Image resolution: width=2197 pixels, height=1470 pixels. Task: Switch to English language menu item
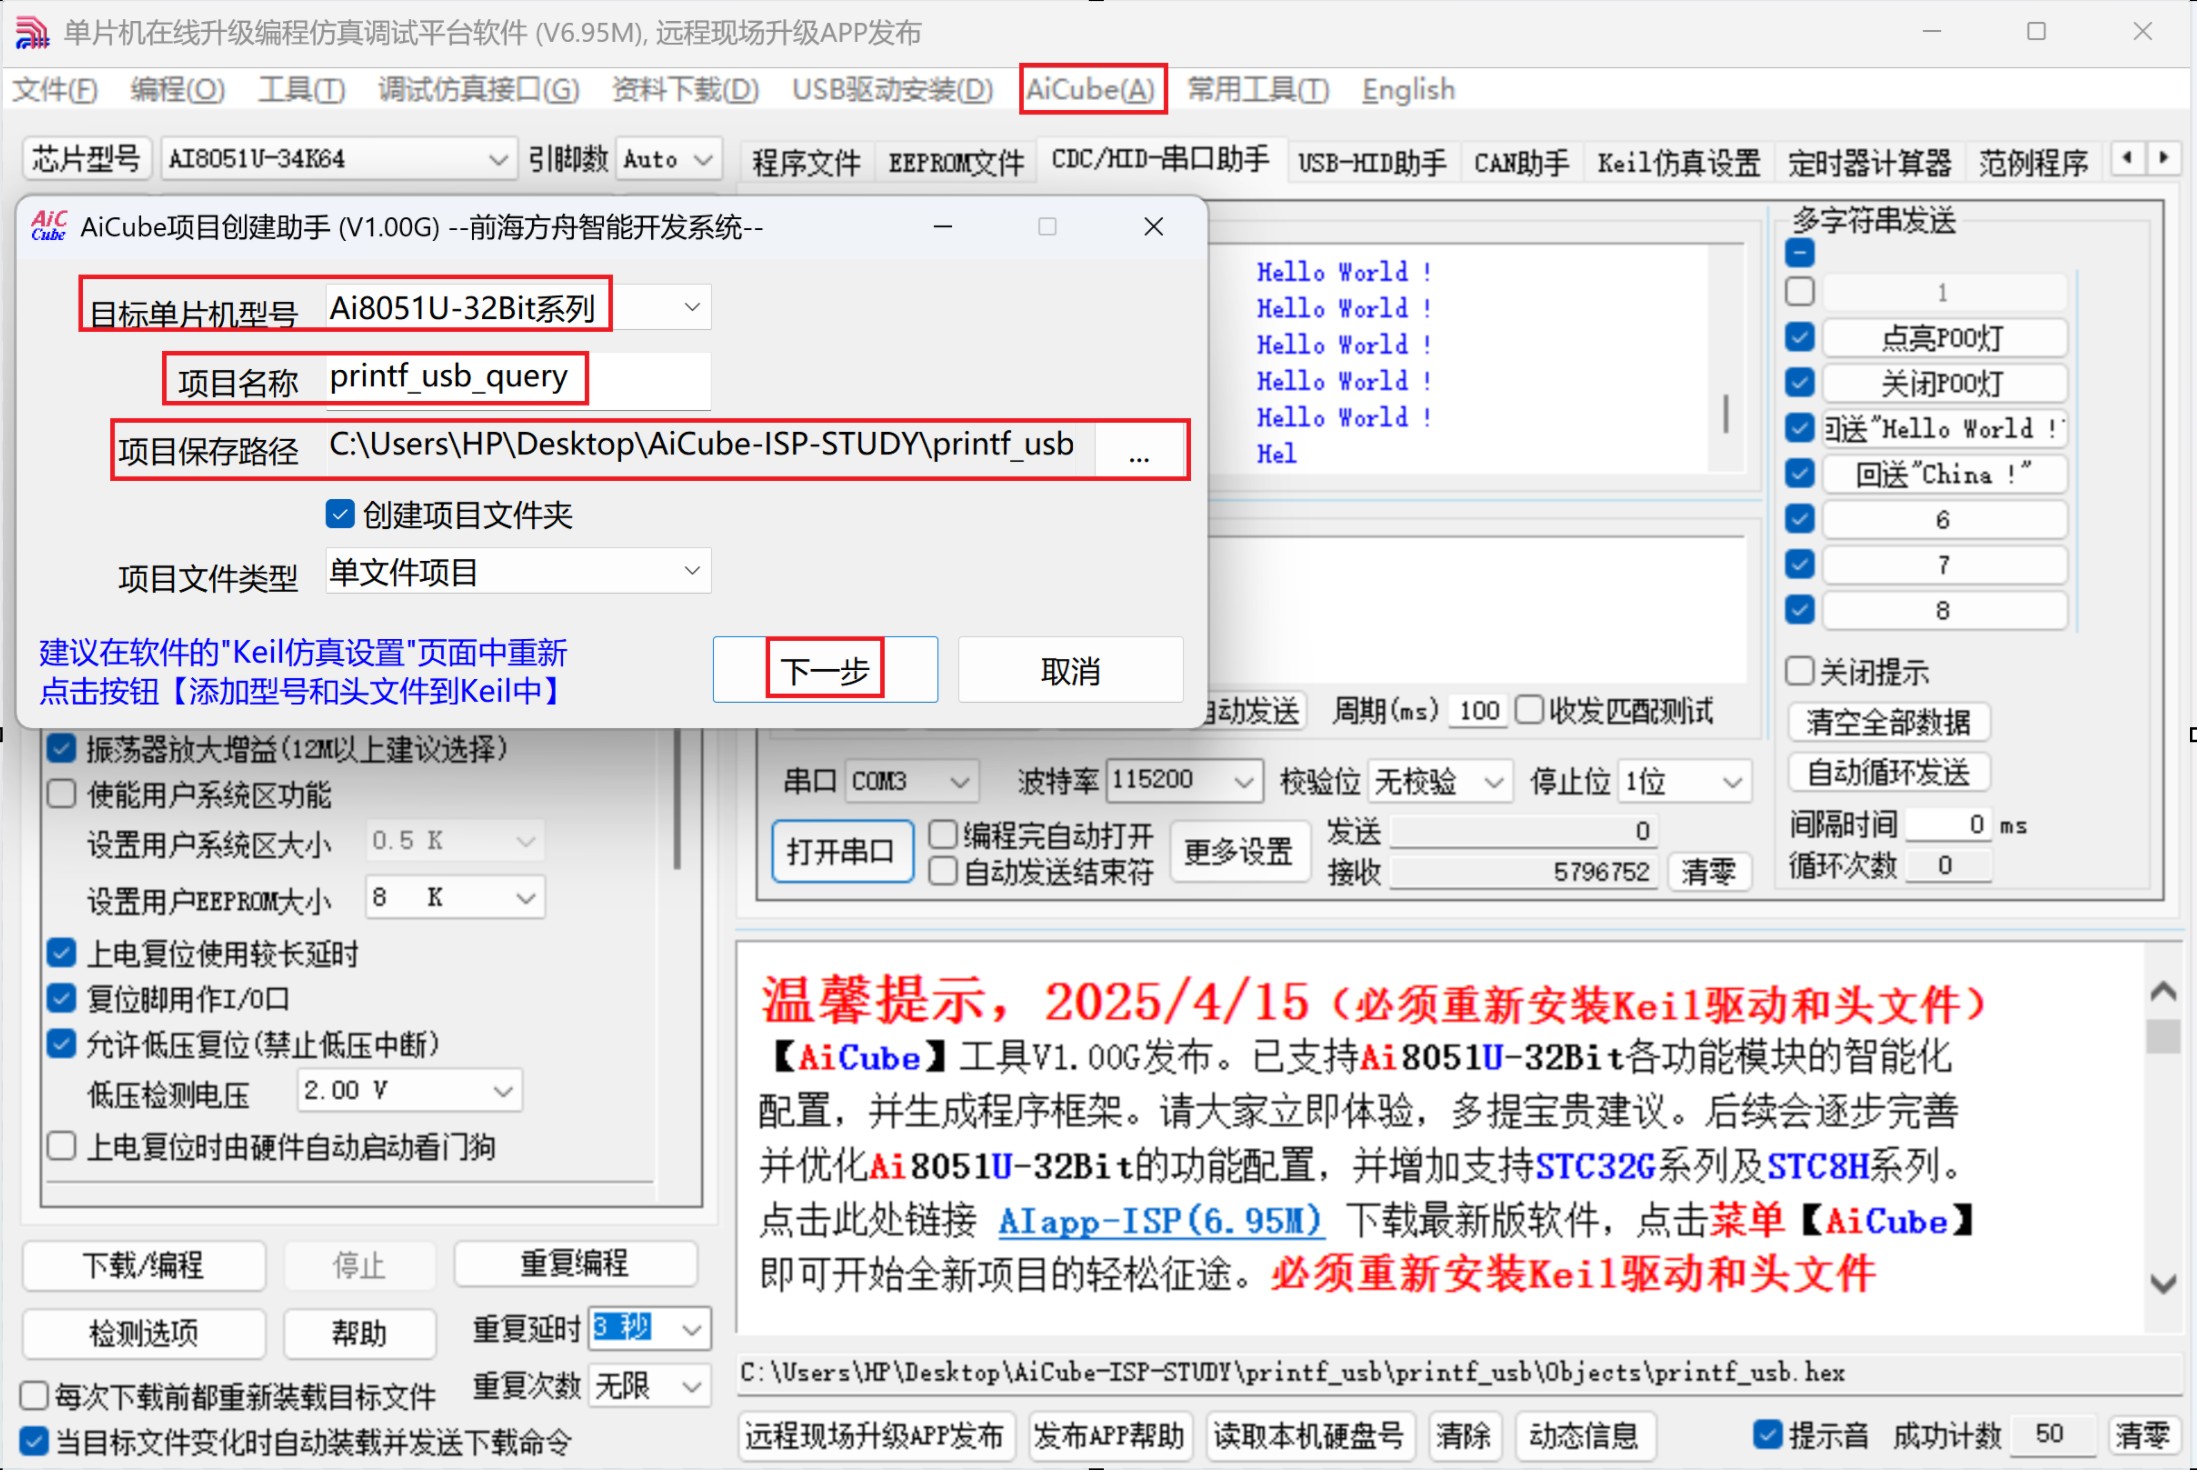point(1408,90)
